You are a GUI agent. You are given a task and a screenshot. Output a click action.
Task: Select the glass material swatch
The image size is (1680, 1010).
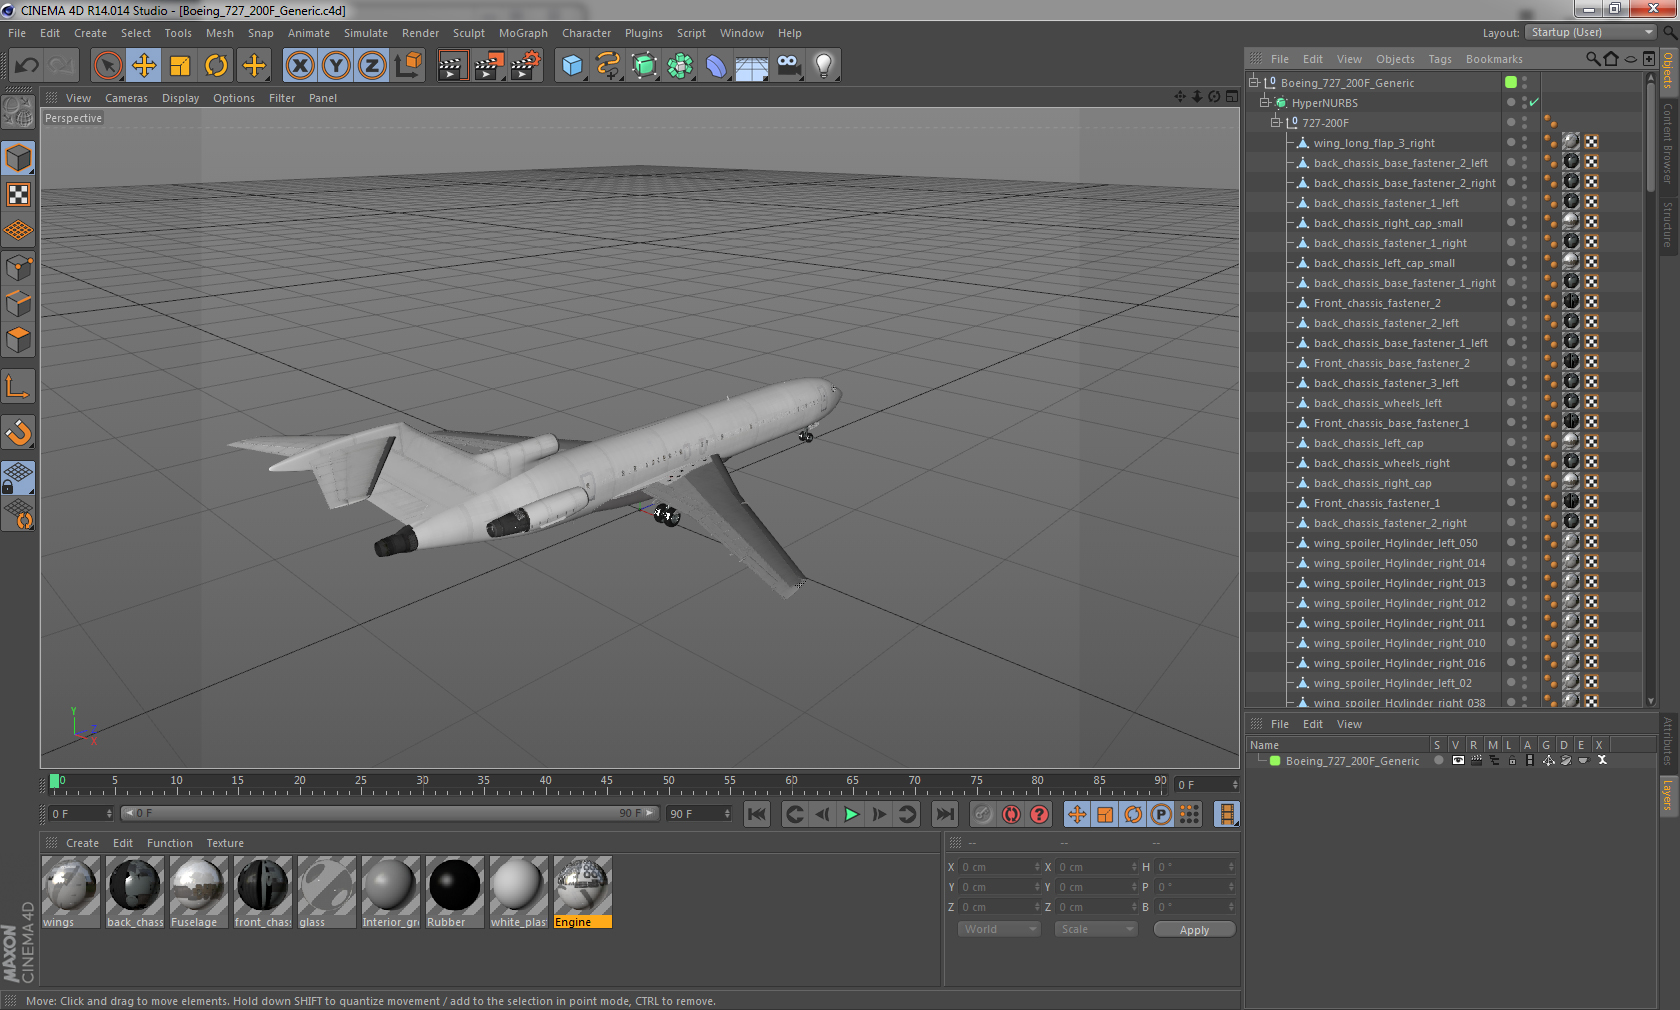(x=326, y=892)
